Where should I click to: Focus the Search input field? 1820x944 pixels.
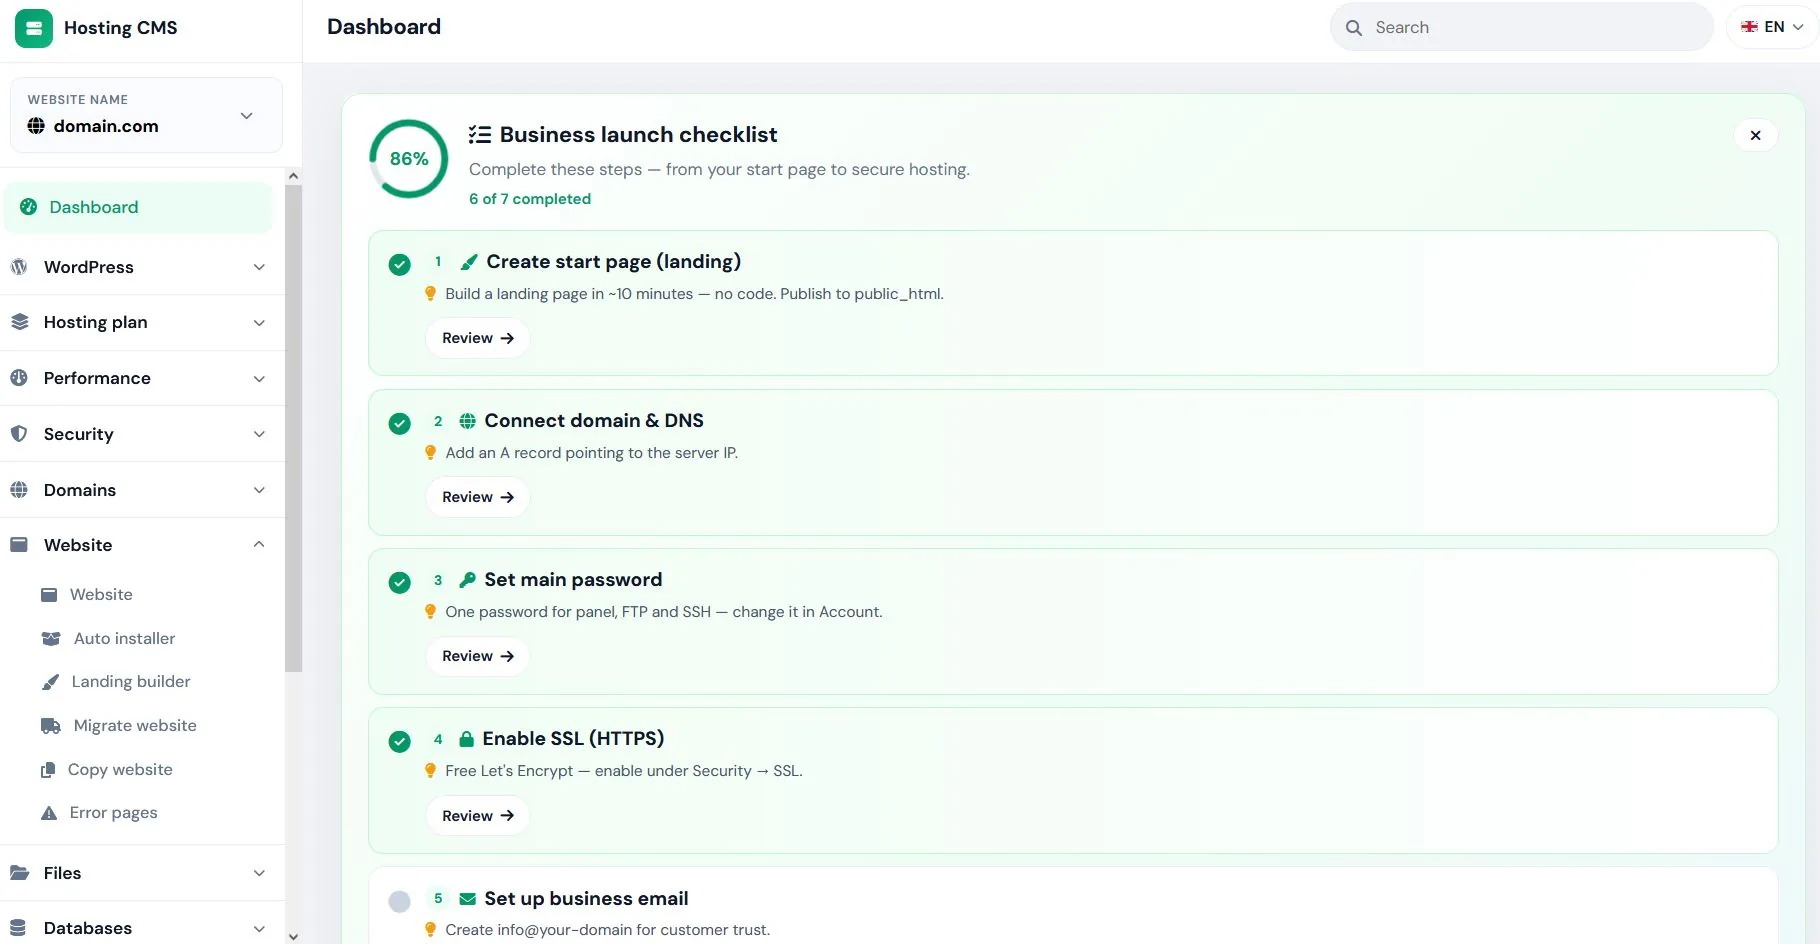click(1521, 27)
